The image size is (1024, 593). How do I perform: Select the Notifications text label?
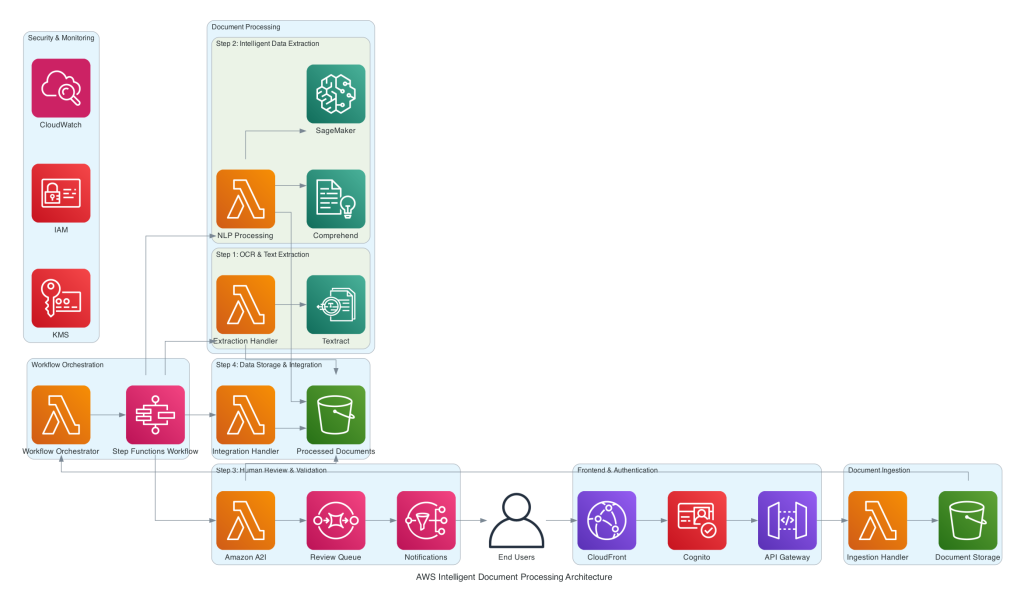[426, 557]
